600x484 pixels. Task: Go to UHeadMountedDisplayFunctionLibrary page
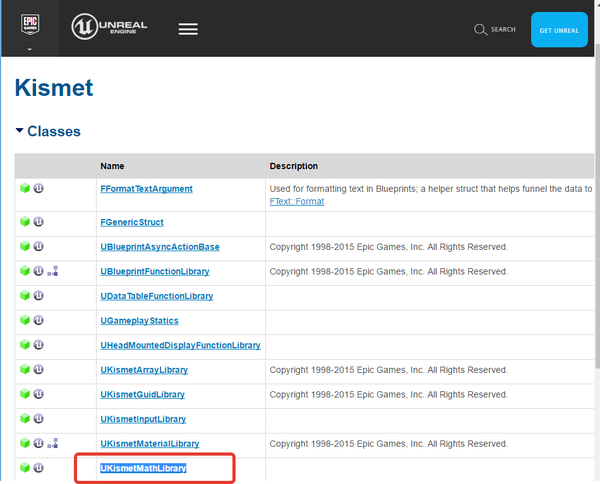click(x=180, y=345)
